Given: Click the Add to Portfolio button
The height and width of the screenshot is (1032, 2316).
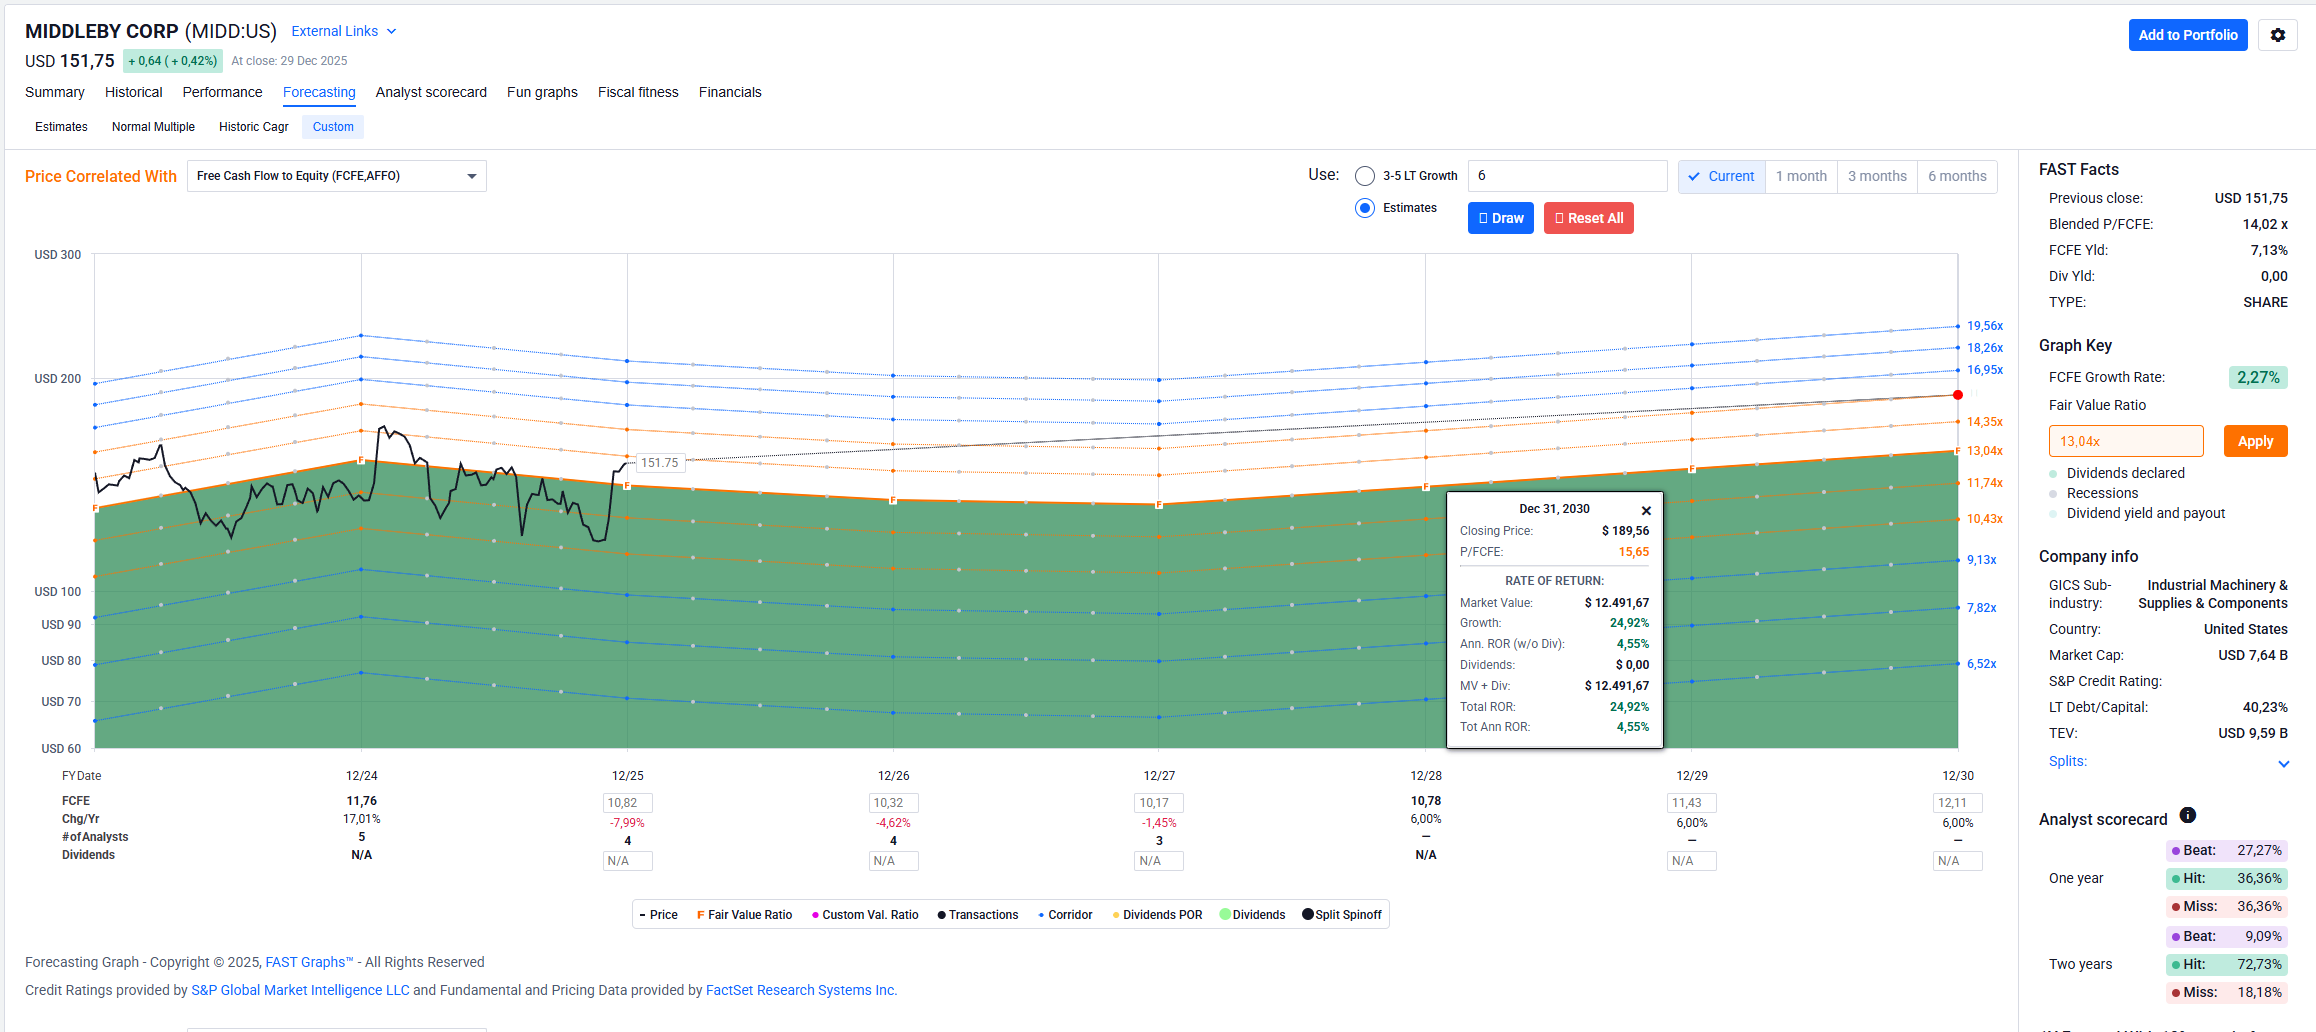Looking at the screenshot, I should 2187,35.
